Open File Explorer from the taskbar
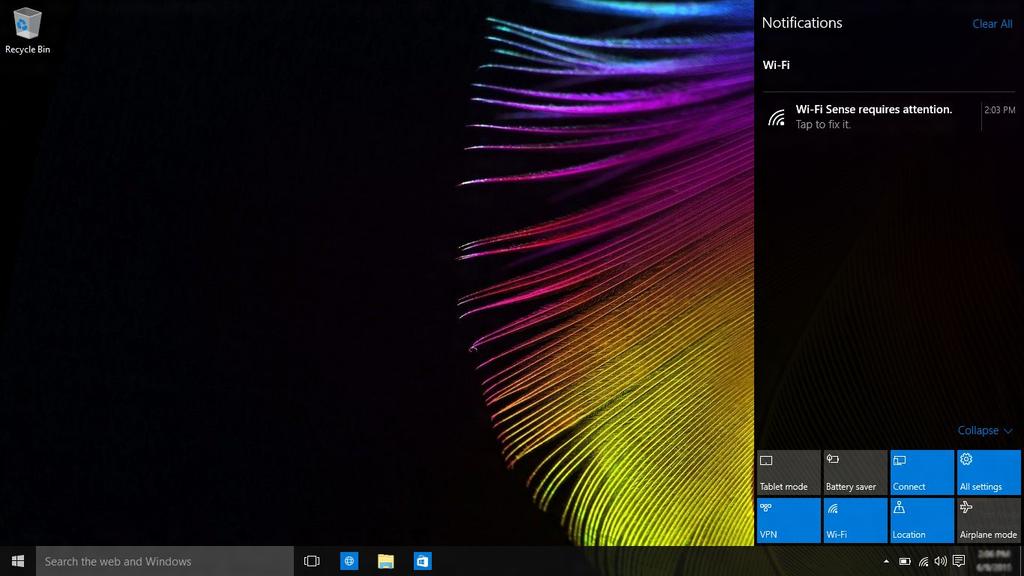 [x=386, y=561]
